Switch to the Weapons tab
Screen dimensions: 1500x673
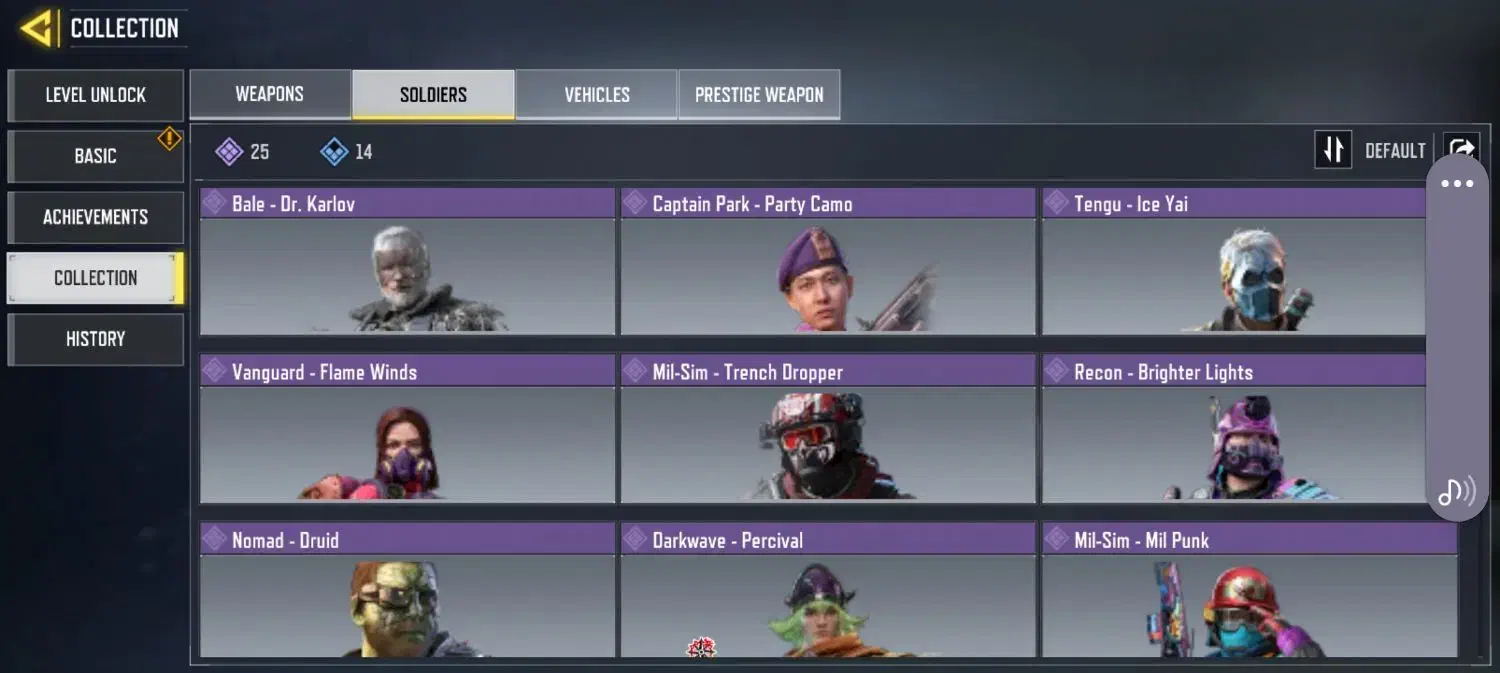[x=270, y=95]
